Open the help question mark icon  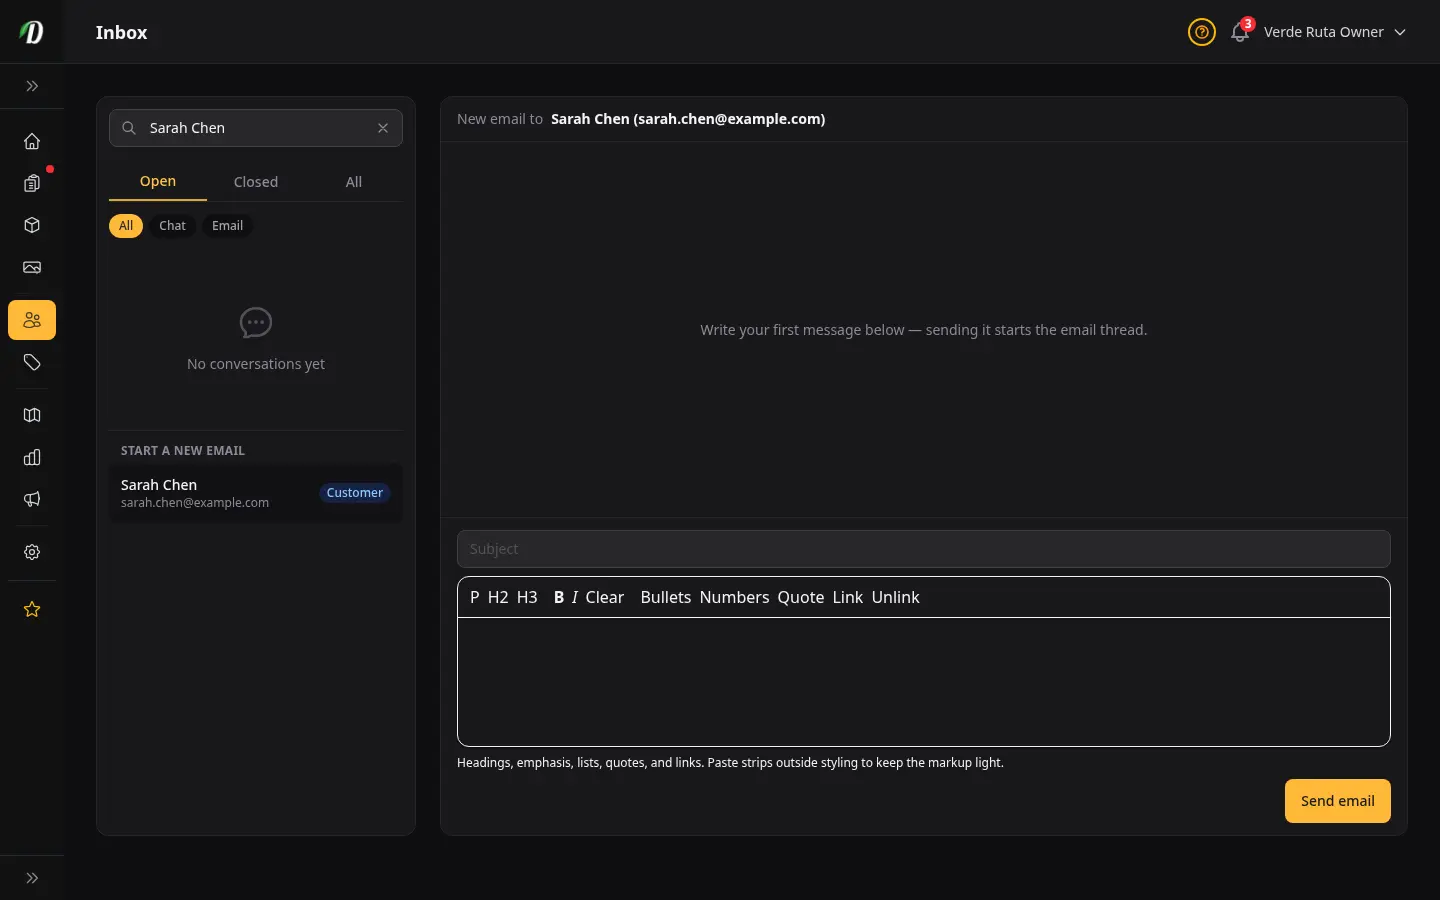click(1202, 32)
